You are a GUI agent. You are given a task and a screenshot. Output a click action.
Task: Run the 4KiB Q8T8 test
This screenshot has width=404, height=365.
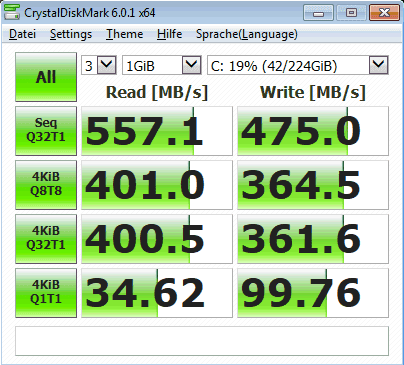tap(46, 185)
